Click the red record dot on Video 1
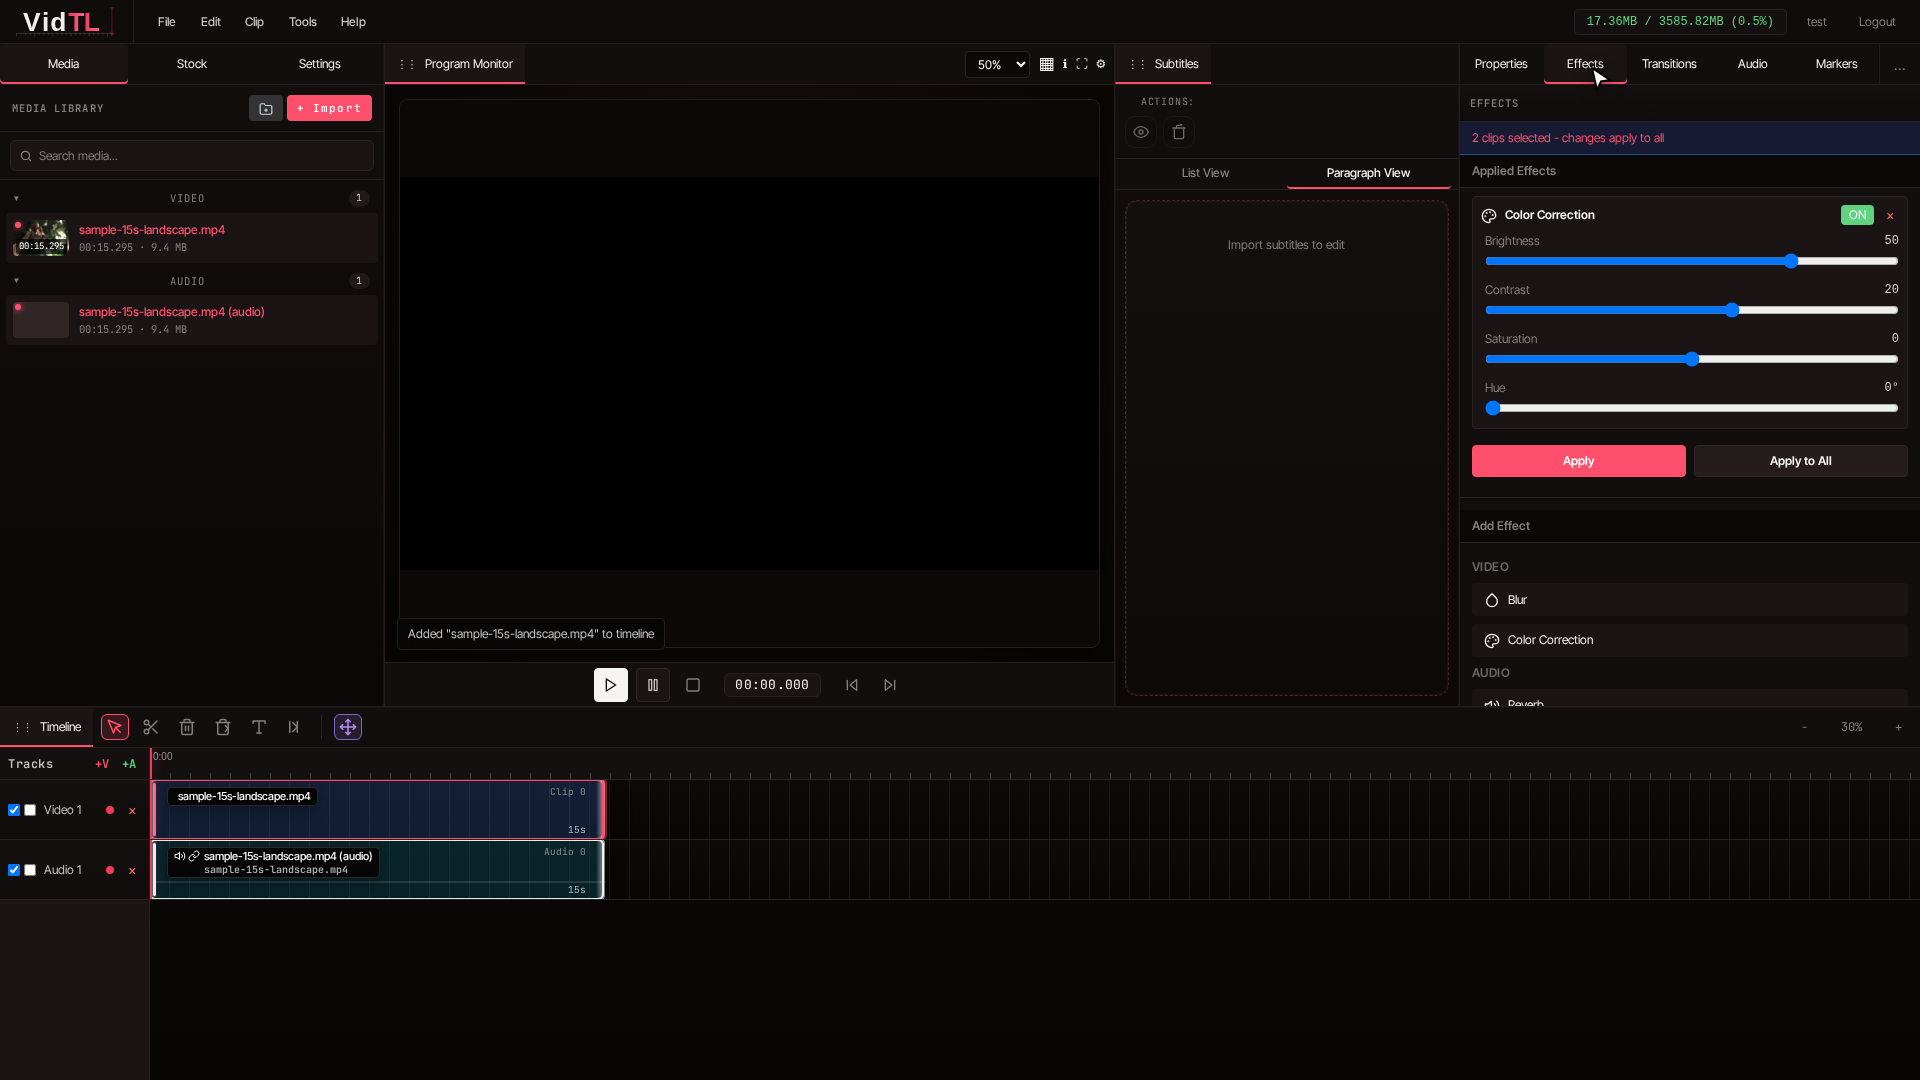 pyautogui.click(x=110, y=810)
